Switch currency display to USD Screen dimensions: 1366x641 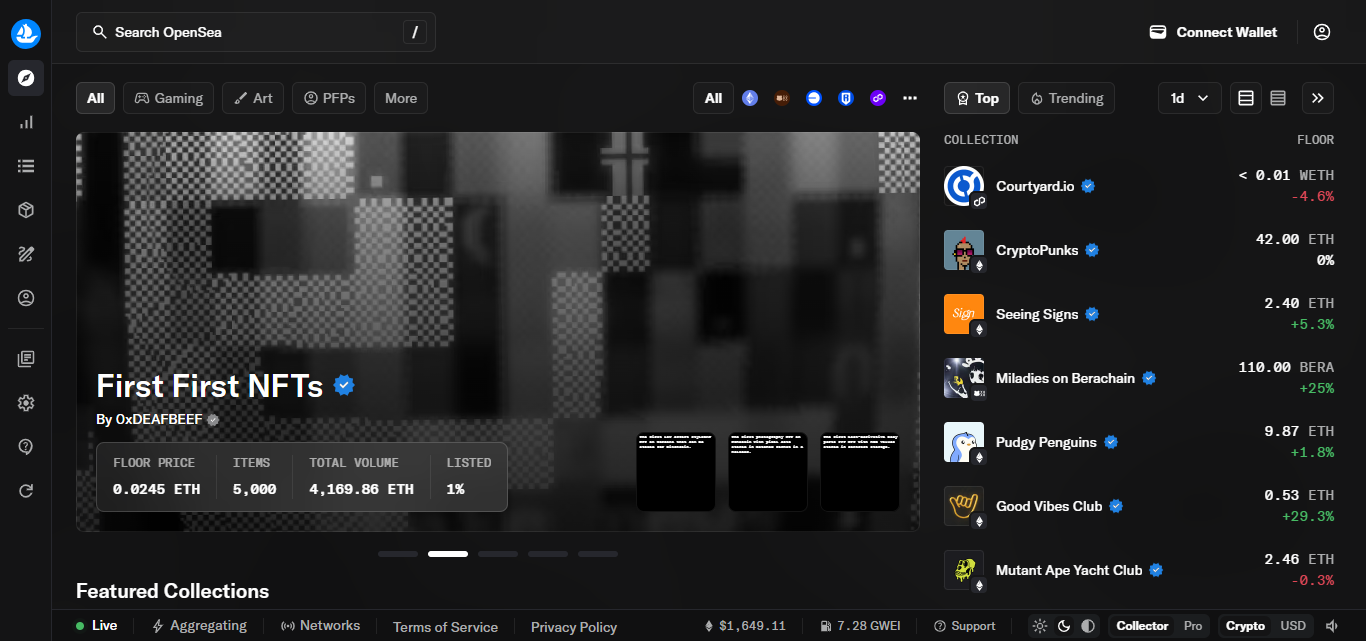(1293, 626)
